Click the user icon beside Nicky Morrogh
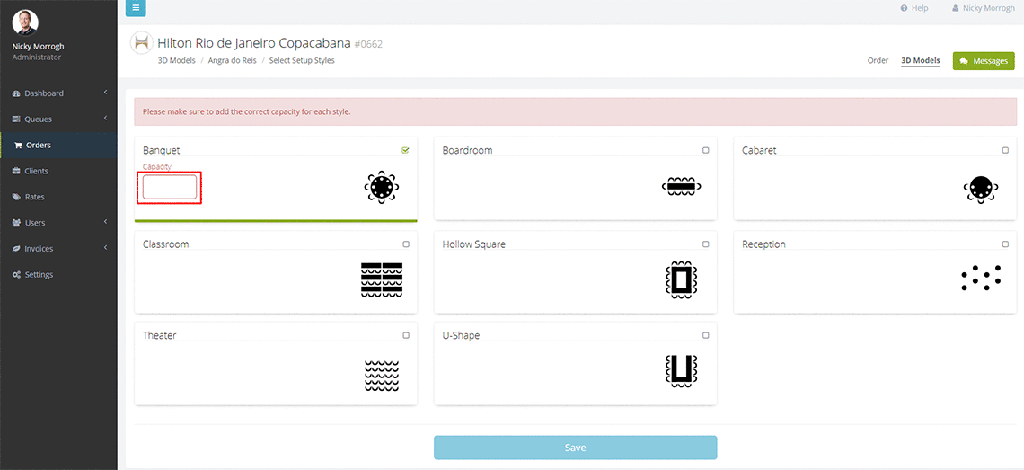Viewport: 1024px width, 470px height. 955,8
